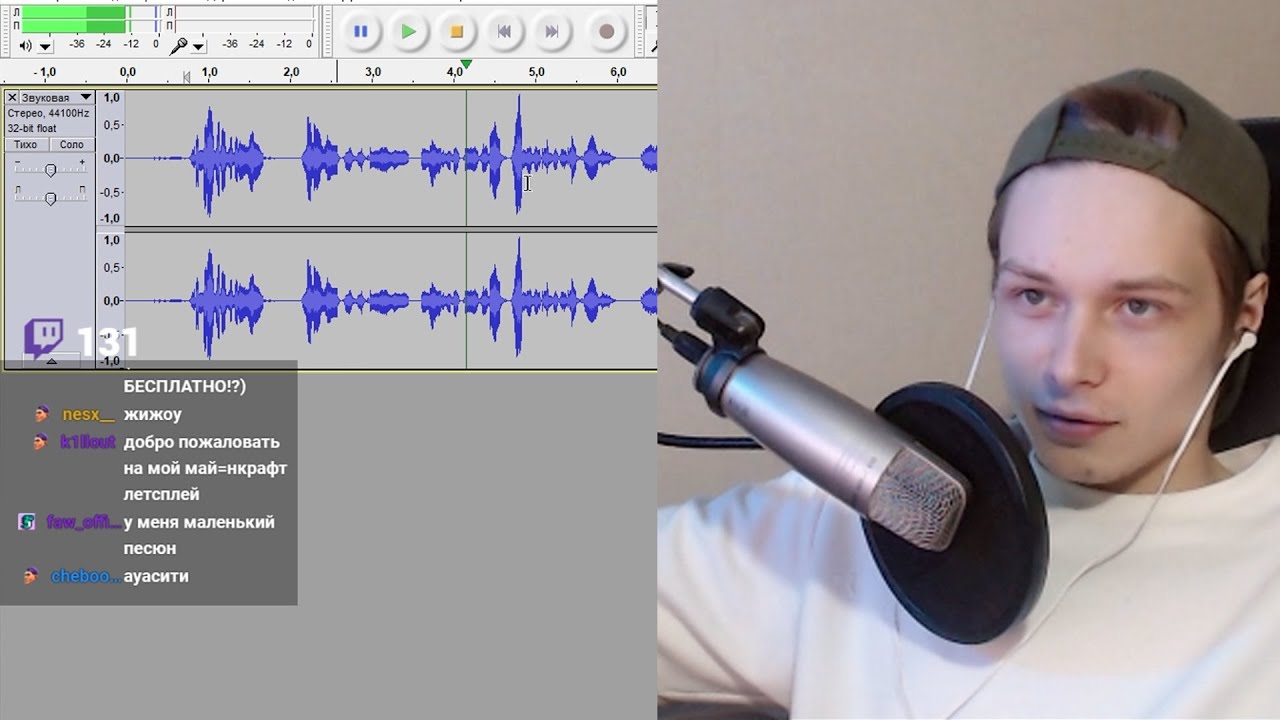
Task: Click the microphone recording meter icon
Action: [178, 45]
